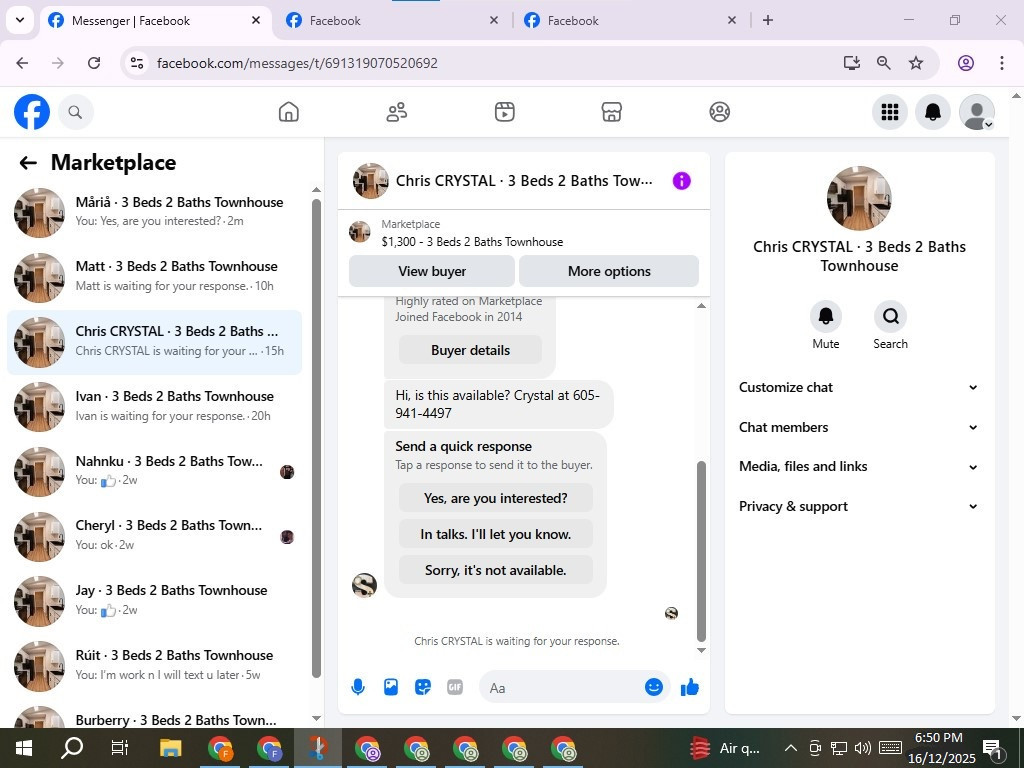Attach a photo with the image icon

[x=391, y=687]
